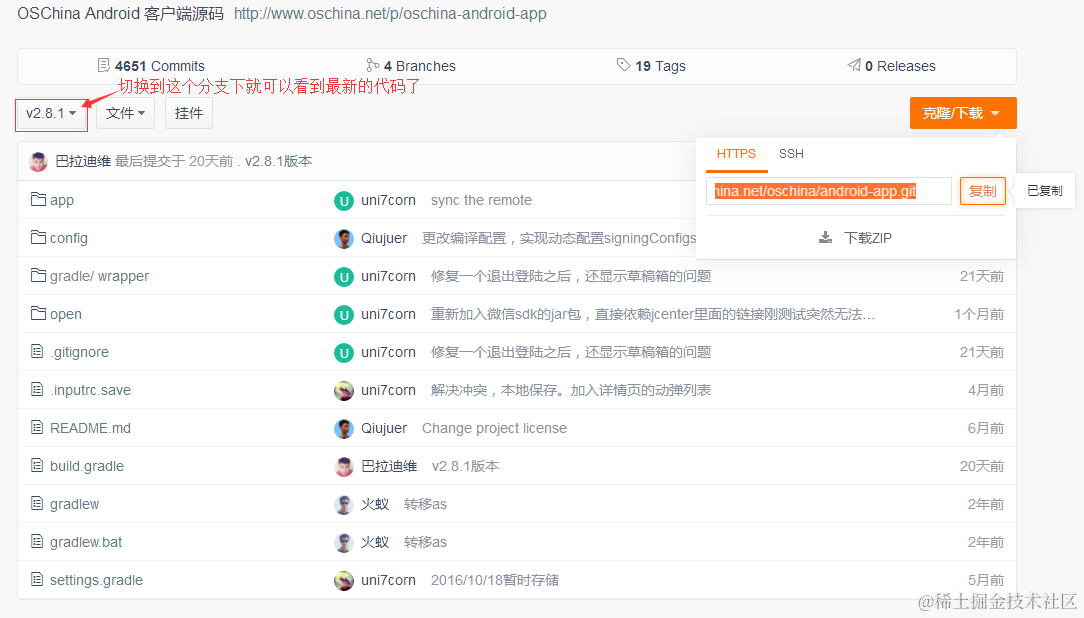The width and height of the screenshot is (1084, 618).
Task: Click the gradlew file icon
Action: pos(37,504)
